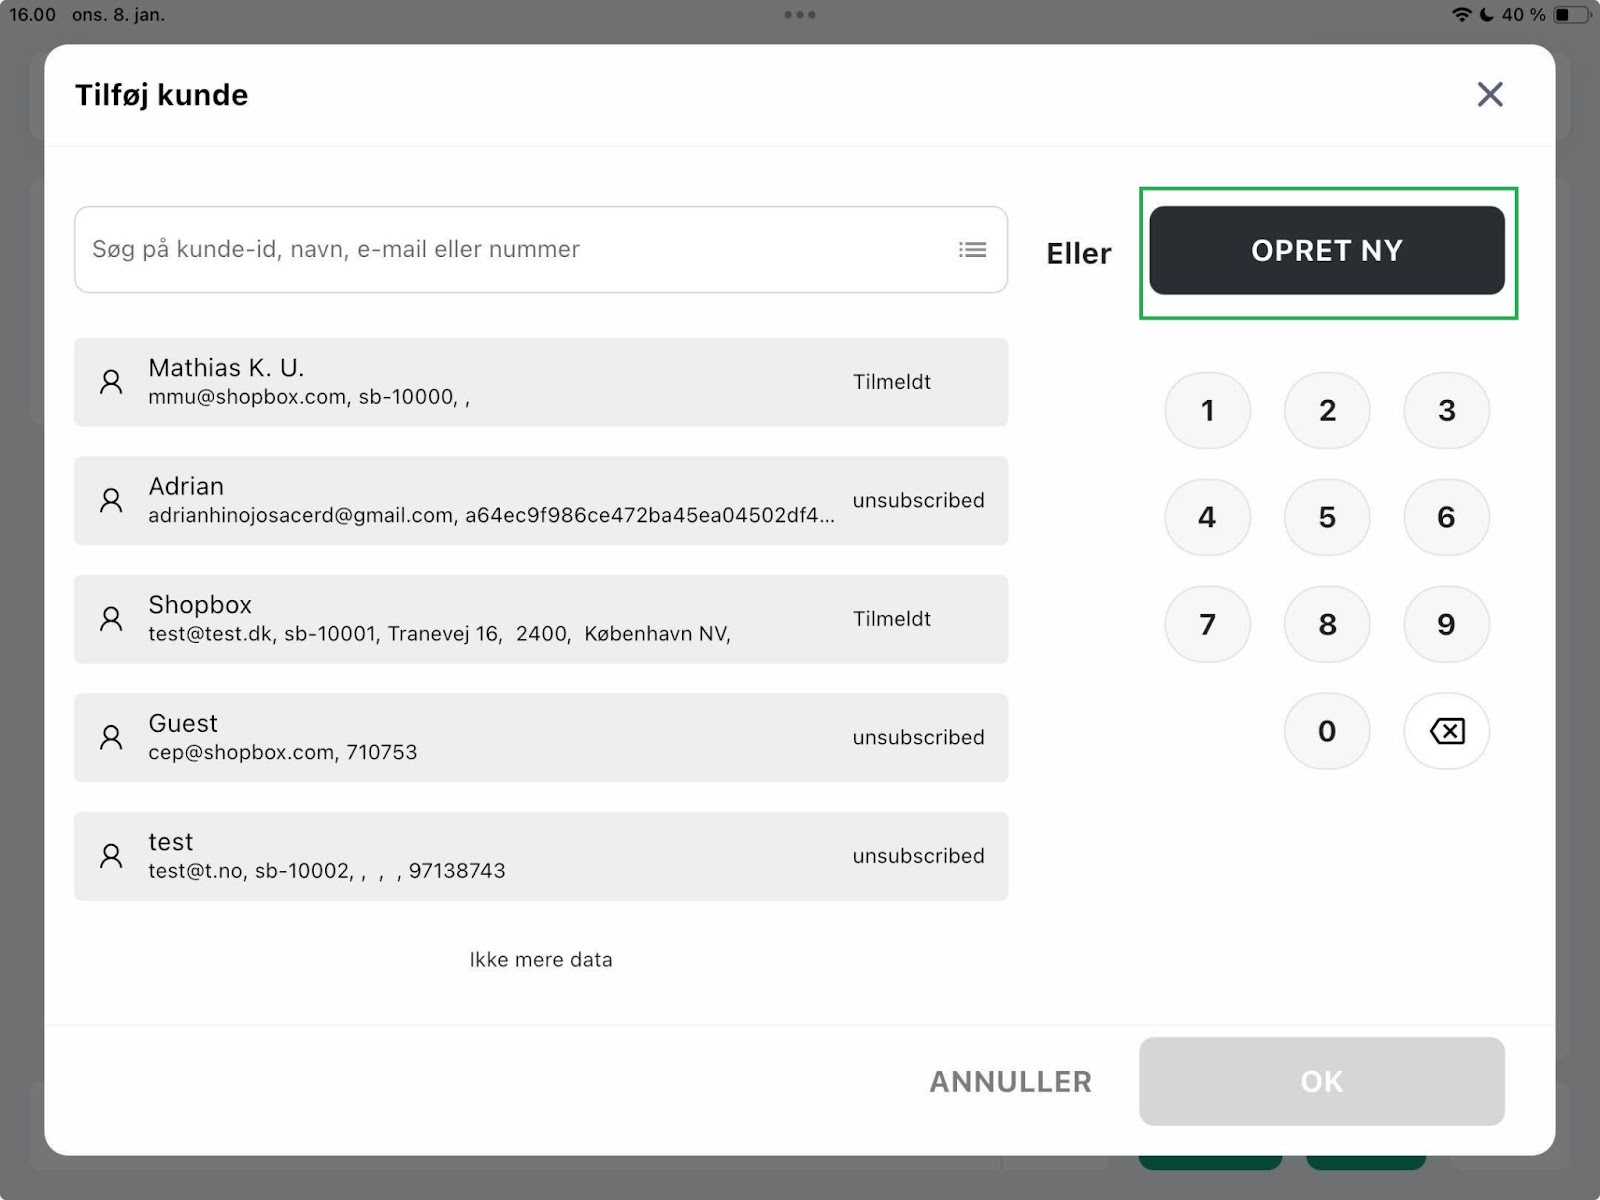The width and height of the screenshot is (1600, 1200).
Task: Tap keypad digit 5
Action: [x=1327, y=517]
